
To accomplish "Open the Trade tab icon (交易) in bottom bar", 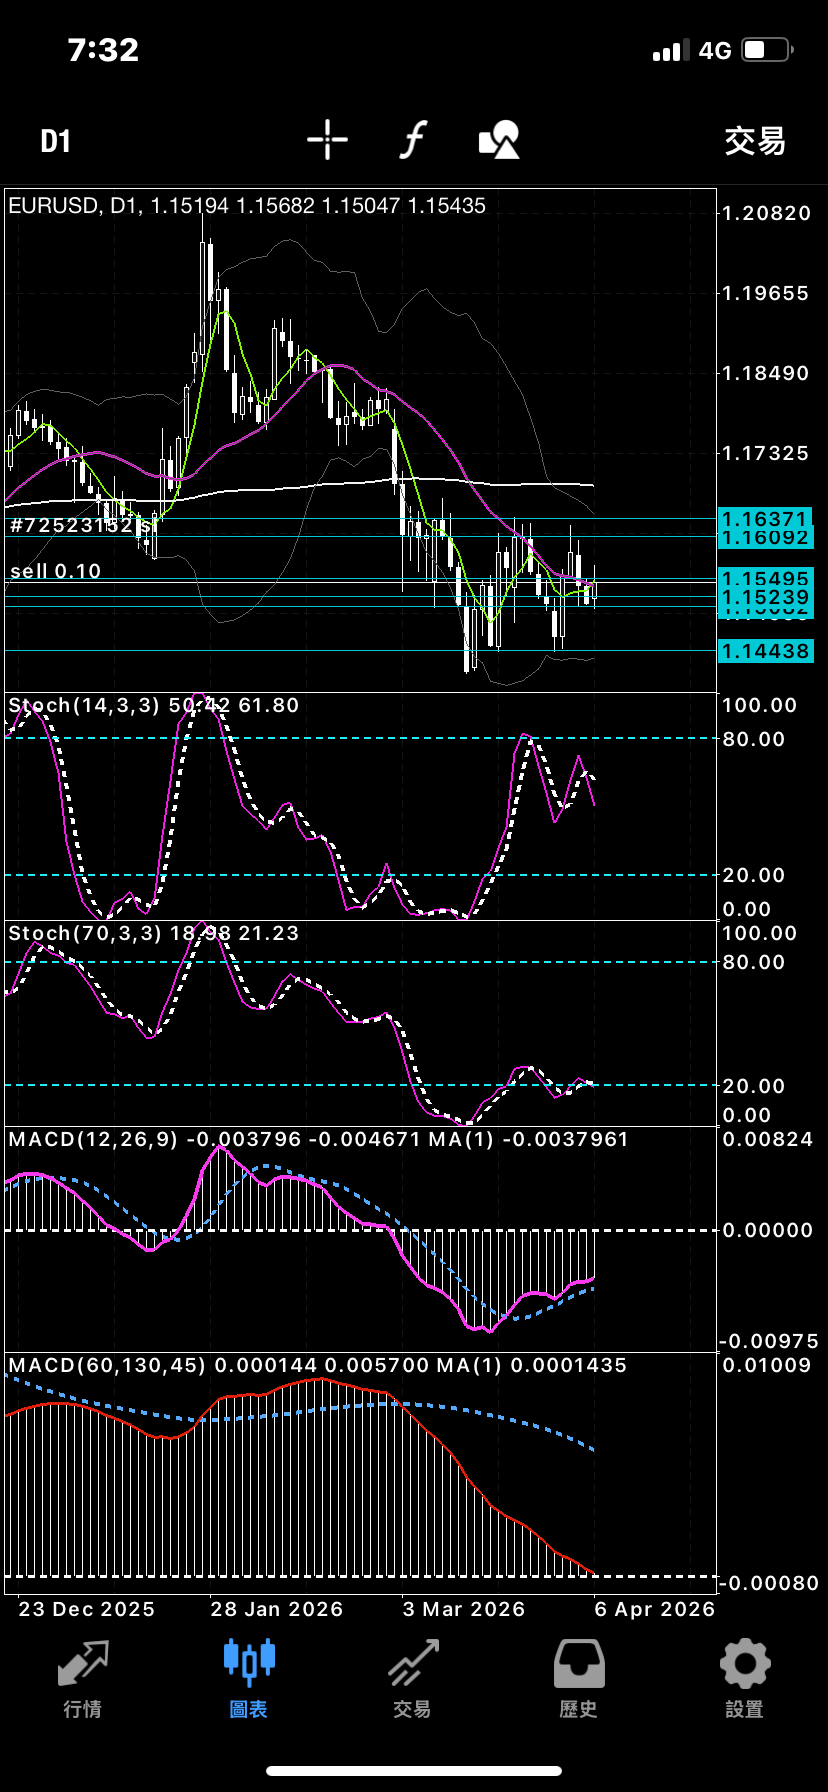I will click(413, 1680).
